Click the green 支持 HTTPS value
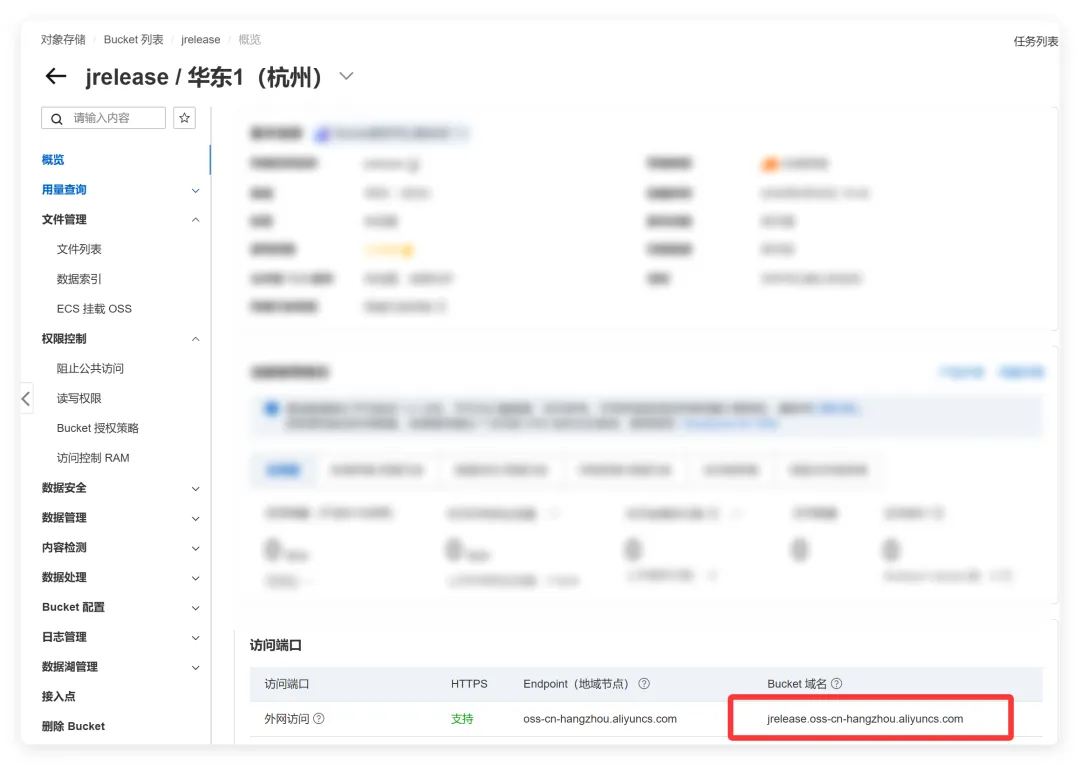This screenshot has width=1080, height=765. pos(462,718)
